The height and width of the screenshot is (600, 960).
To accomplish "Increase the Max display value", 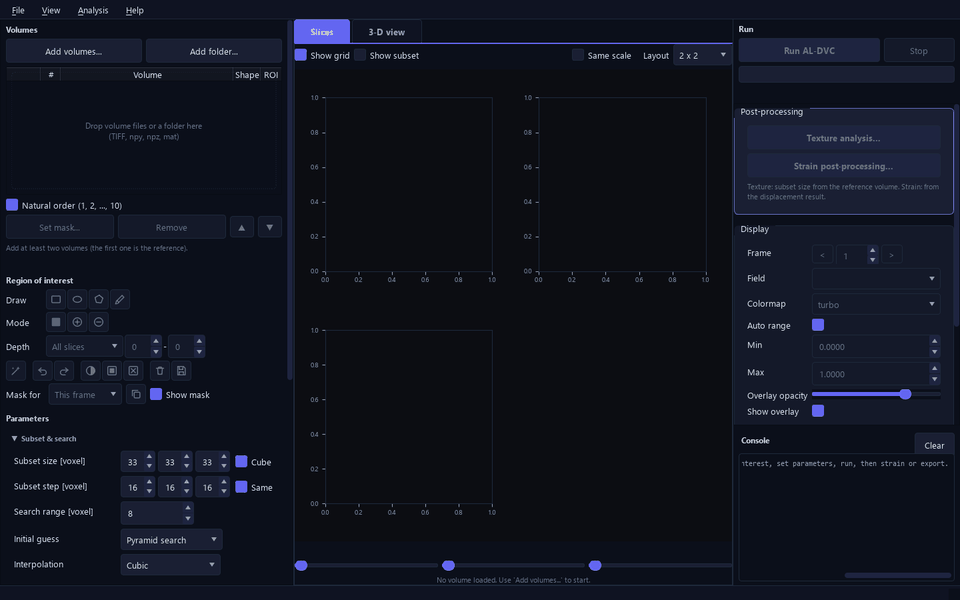I will click(x=934, y=368).
